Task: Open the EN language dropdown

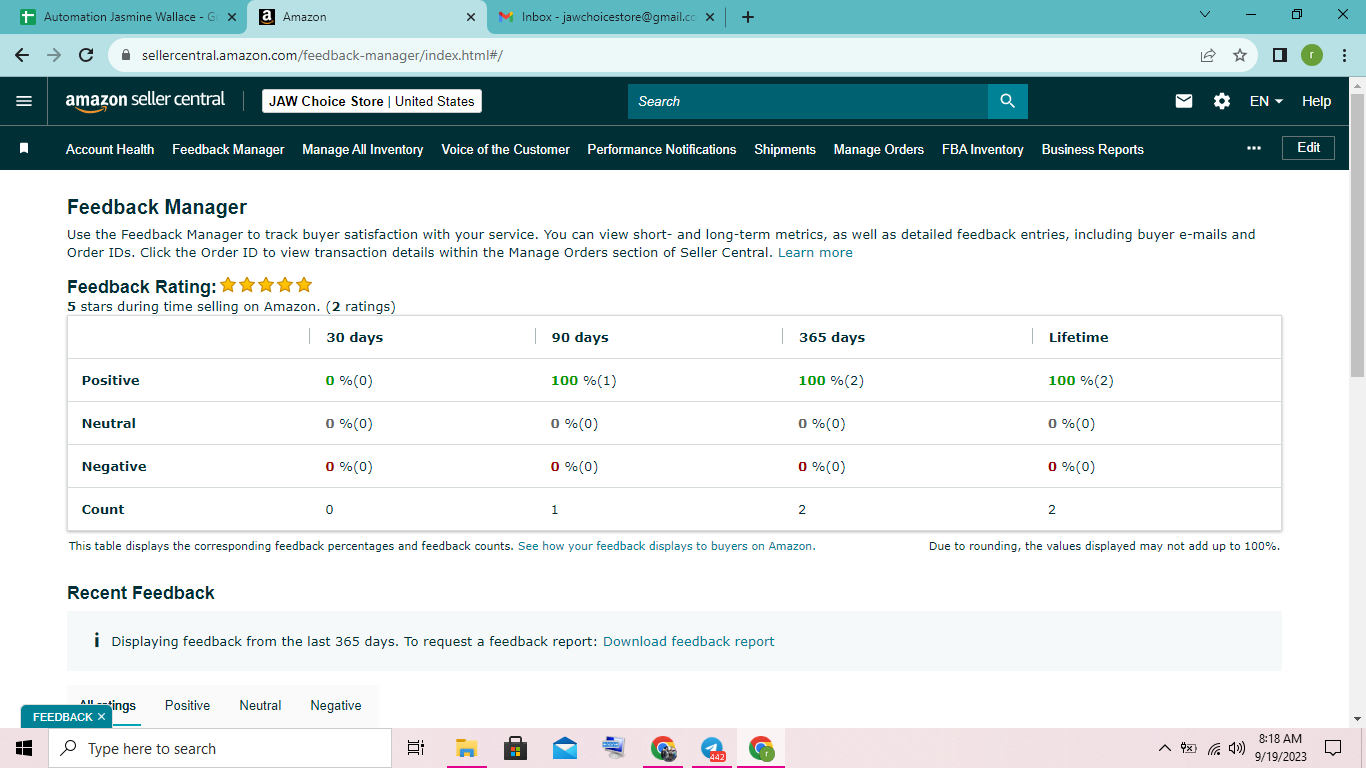Action: pyautogui.click(x=1266, y=101)
